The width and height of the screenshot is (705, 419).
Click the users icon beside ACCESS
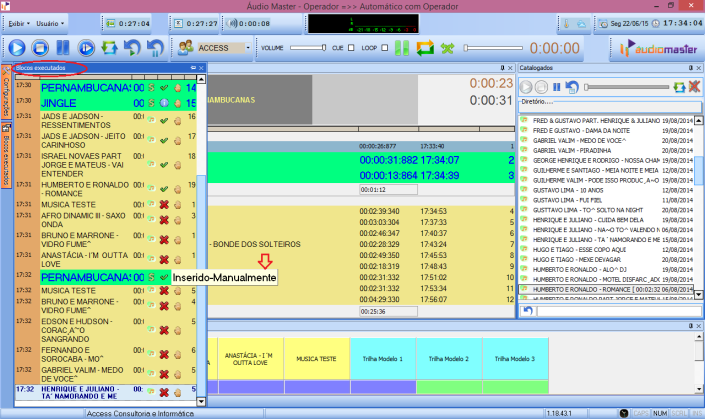(185, 48)
